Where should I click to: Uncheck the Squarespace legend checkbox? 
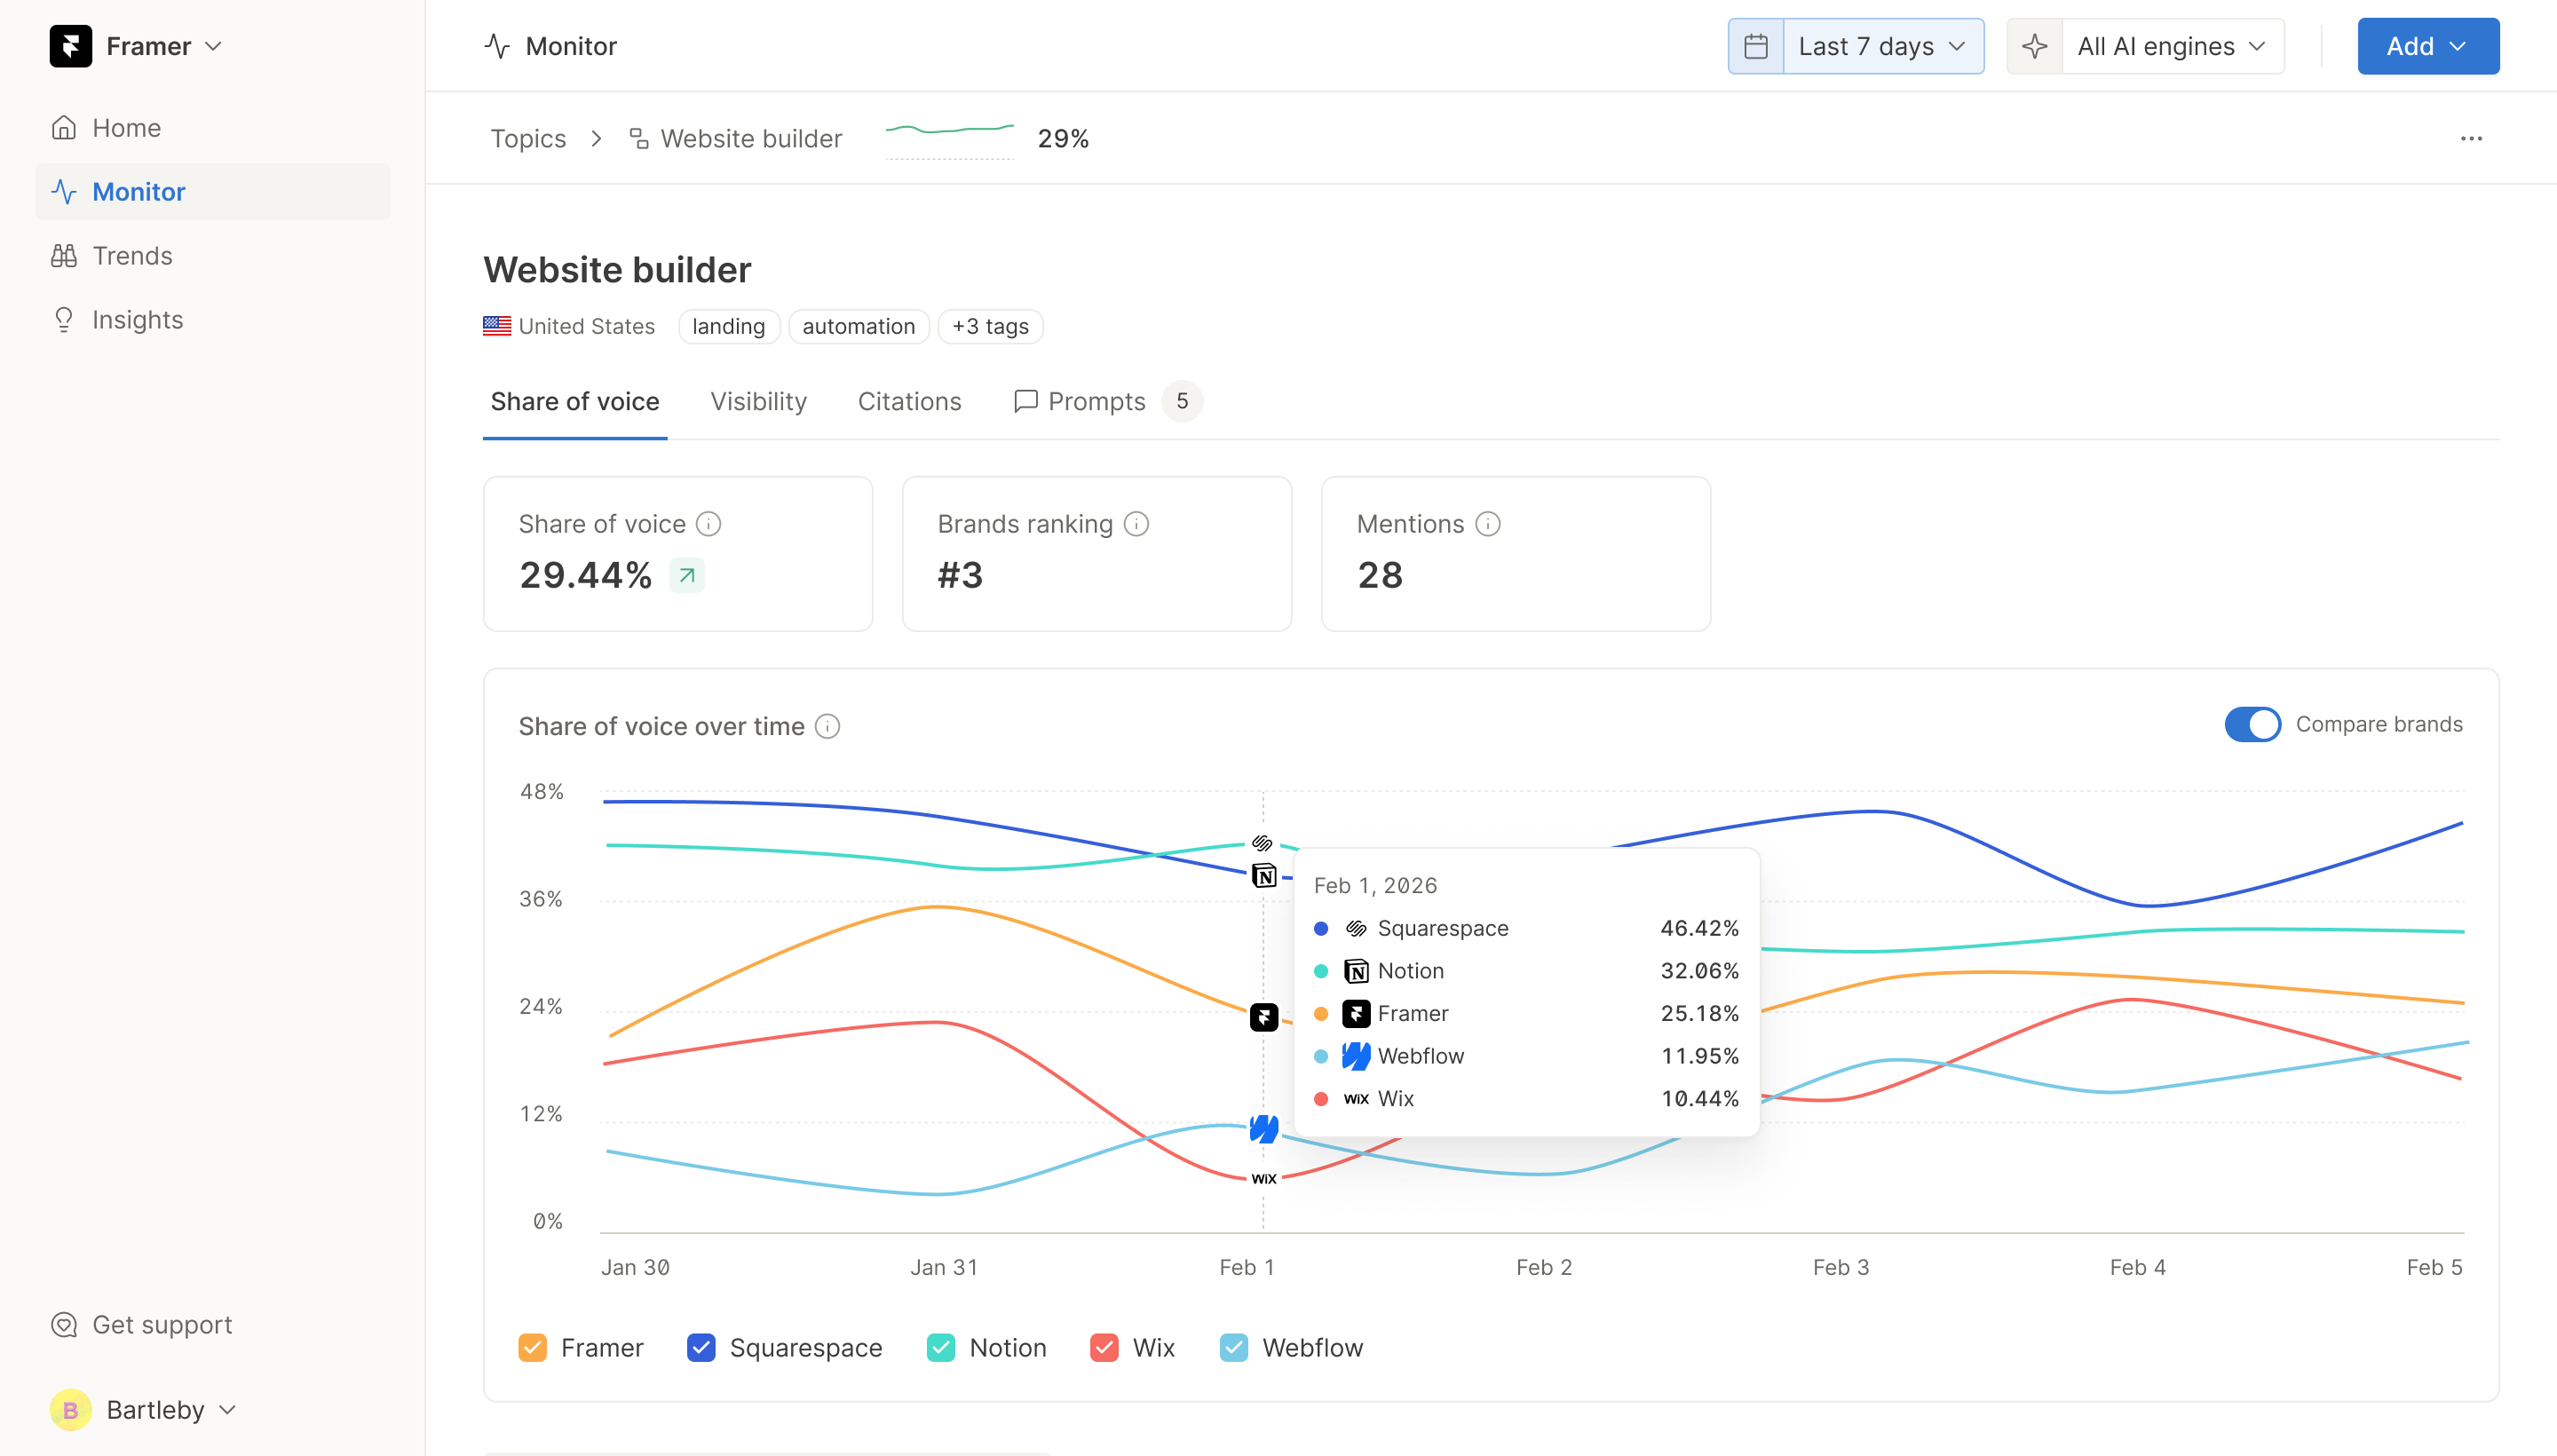[x=701, y=1347]
